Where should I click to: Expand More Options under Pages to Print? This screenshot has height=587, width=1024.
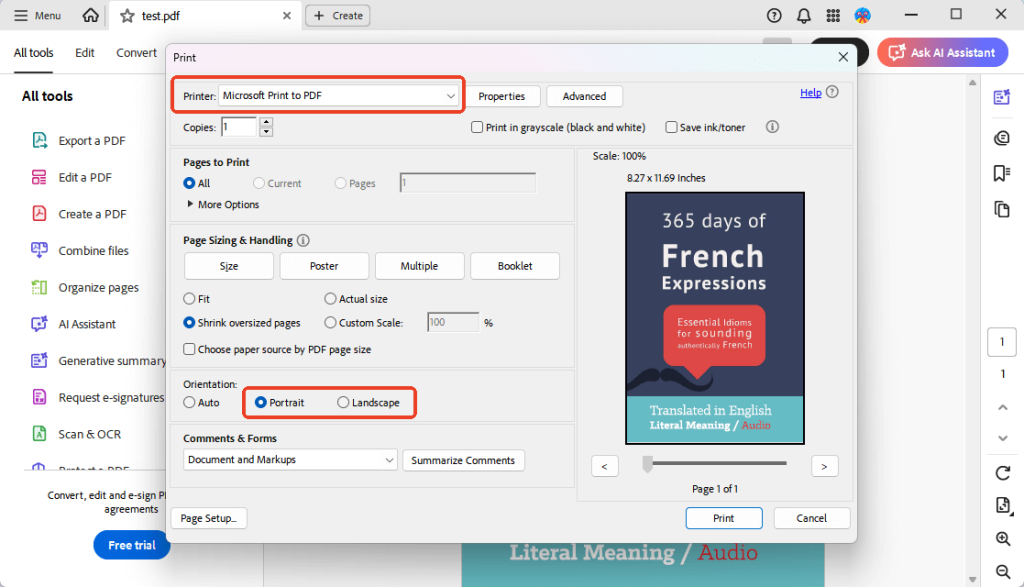pyautogui.click(x=222, y=205)
